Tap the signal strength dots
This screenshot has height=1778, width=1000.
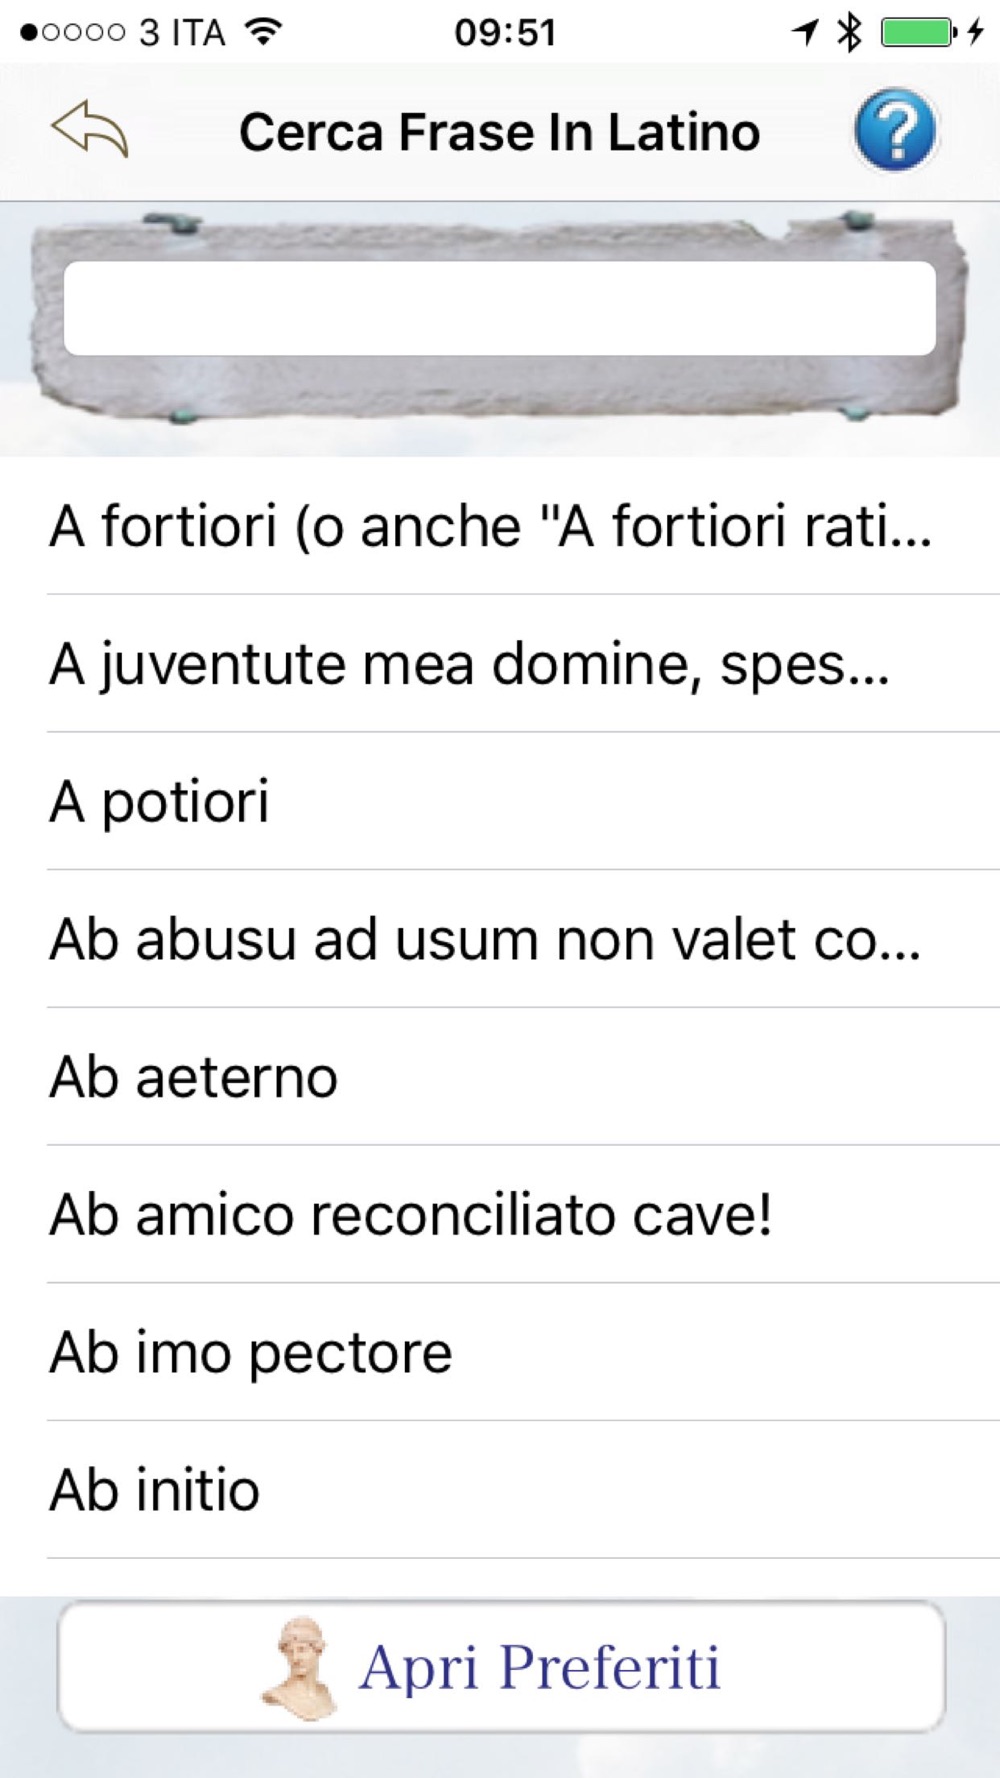click(72, 33)
